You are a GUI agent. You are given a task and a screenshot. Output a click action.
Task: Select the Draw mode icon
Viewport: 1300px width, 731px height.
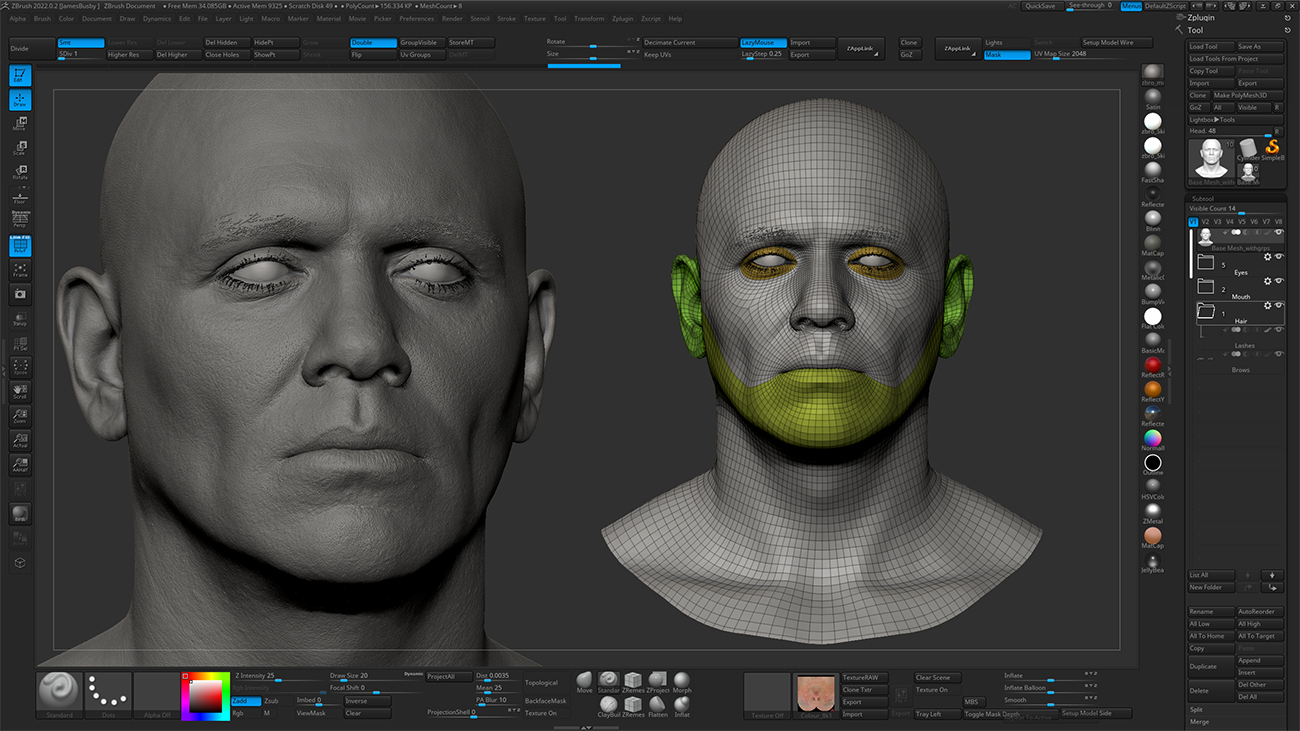[x=20, y=100]
